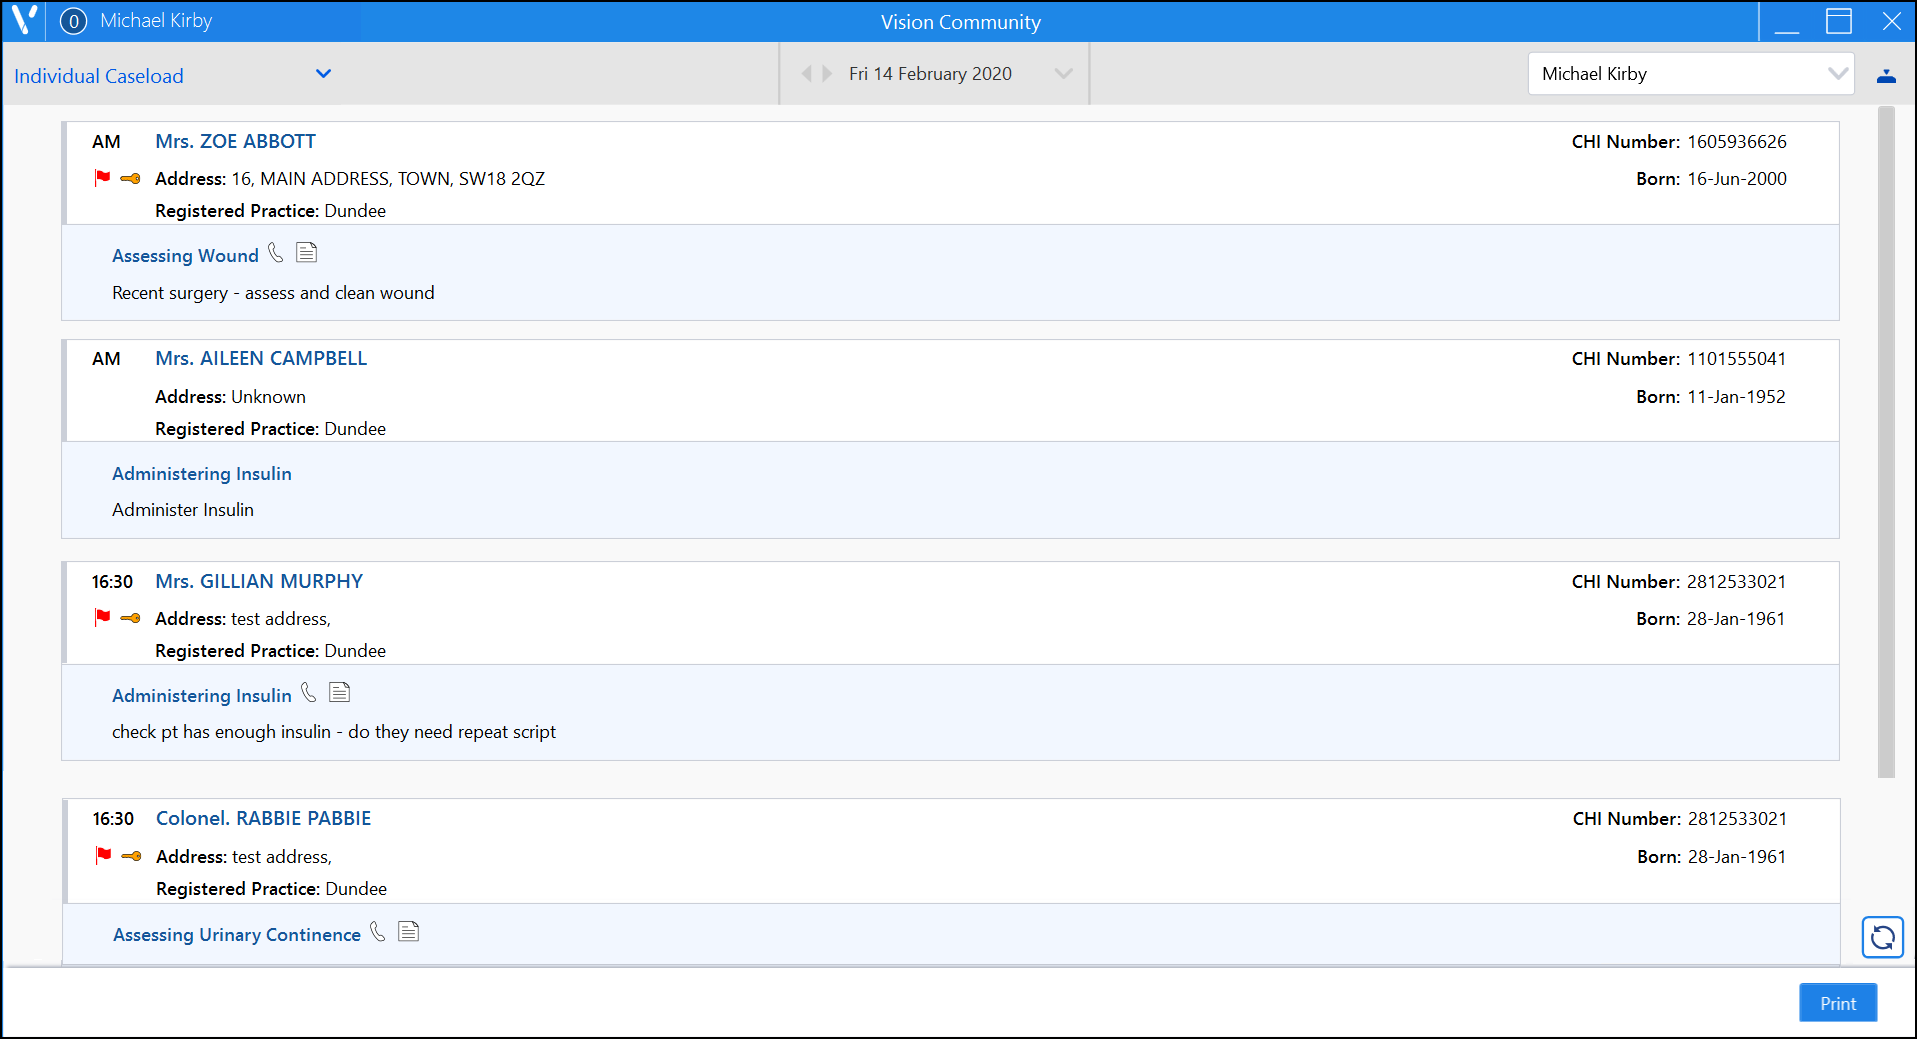Click note about checking pt has enough insulin

point(334,732)
